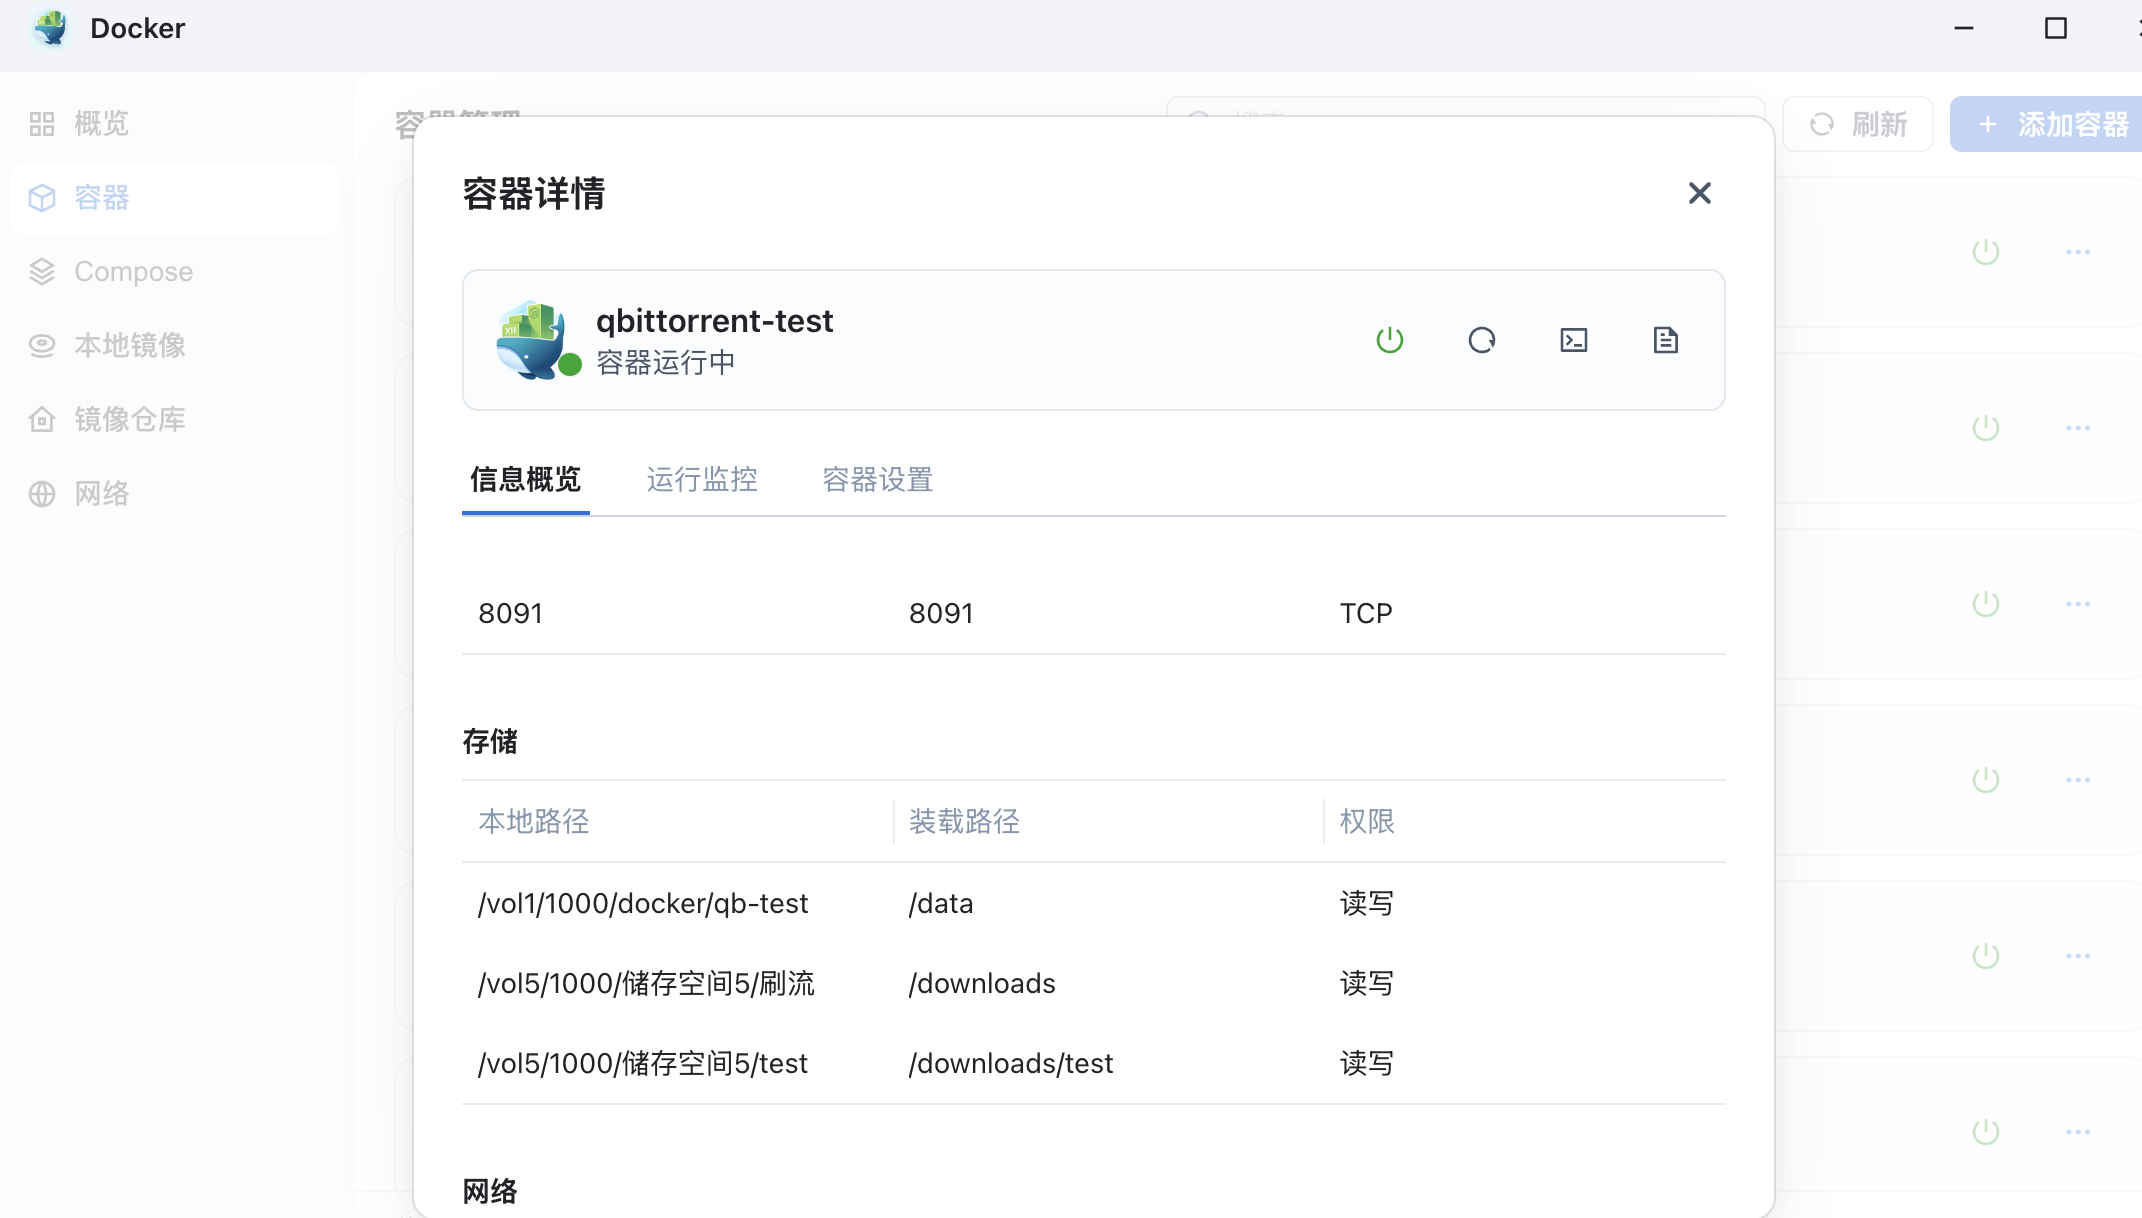This screenshot has width=2142, height=1218.
Task: Click the 网络 section heading in the dialog
Action: (x=490, y=1191)
